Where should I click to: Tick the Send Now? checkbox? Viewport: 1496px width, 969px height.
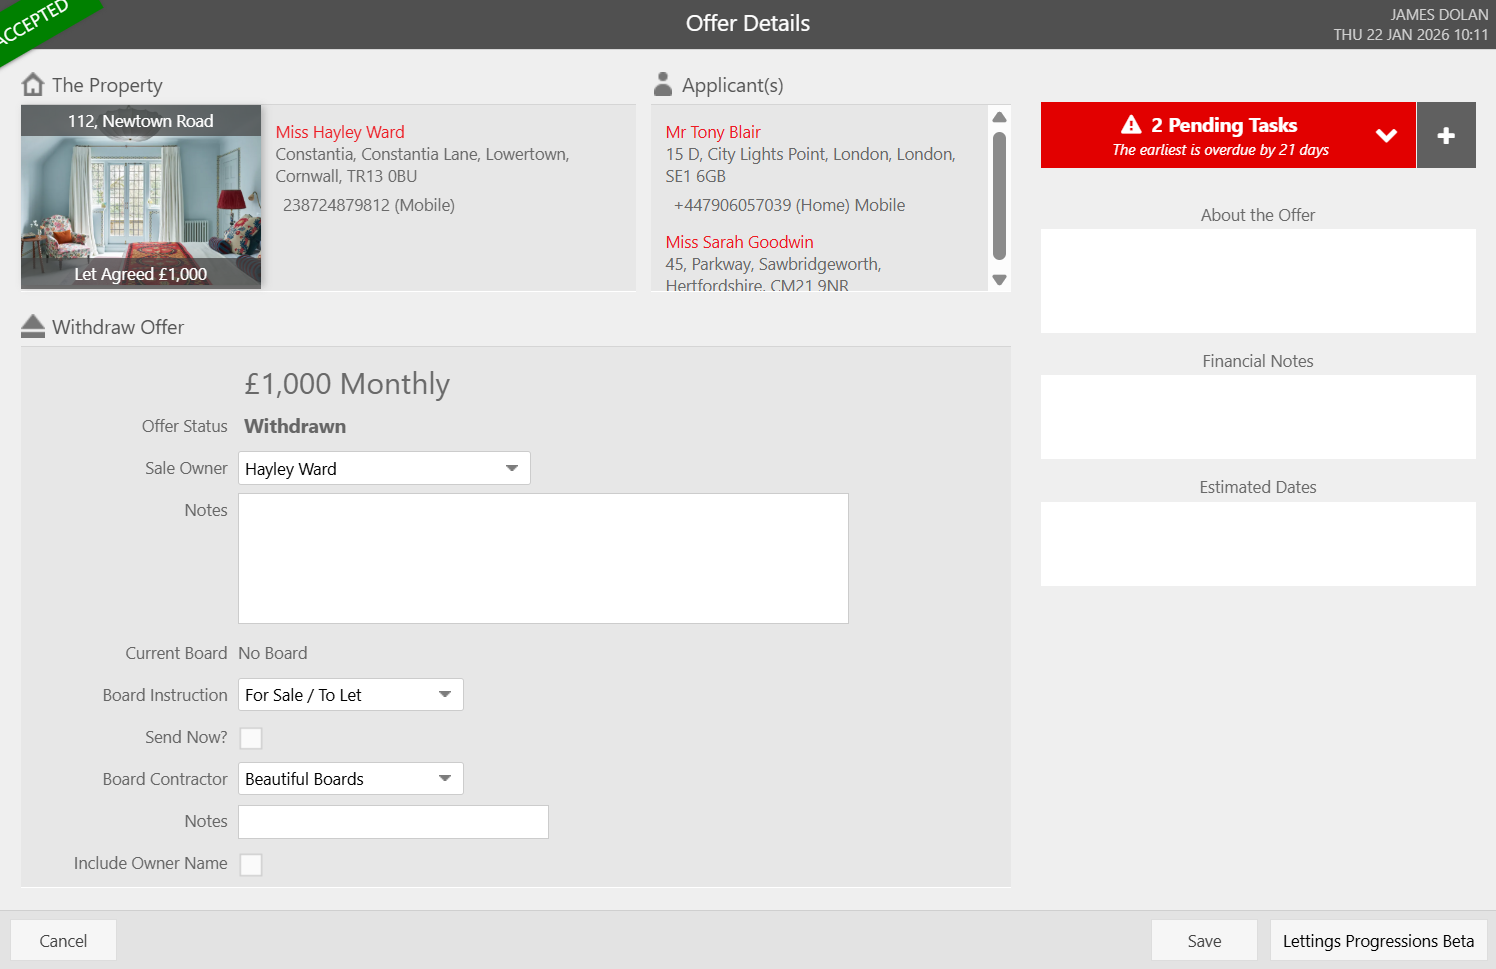251,738
